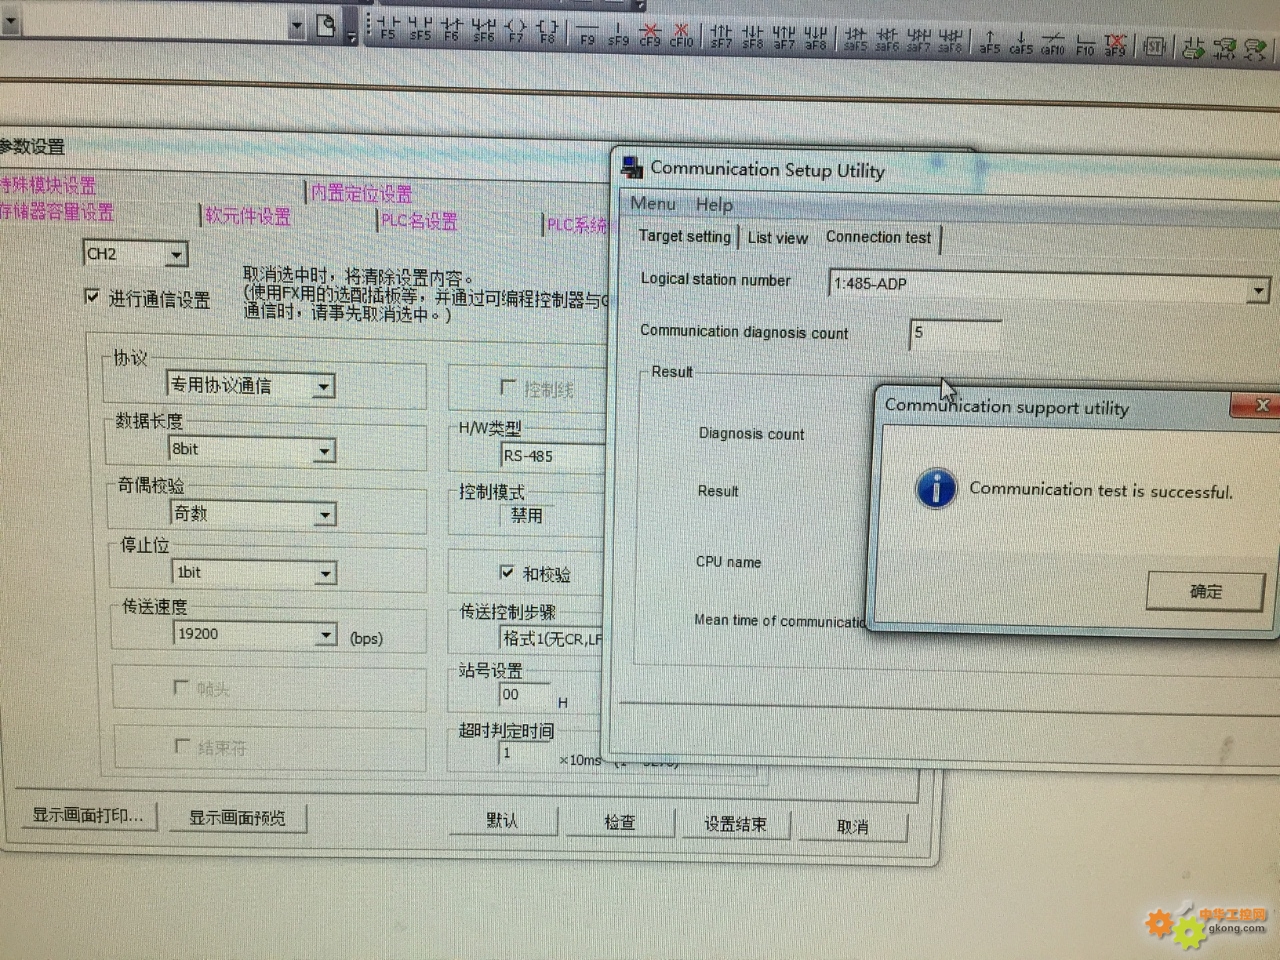1280x960 pixels.
Task: Click the 取消 button
Action: (x=852, y=826)
